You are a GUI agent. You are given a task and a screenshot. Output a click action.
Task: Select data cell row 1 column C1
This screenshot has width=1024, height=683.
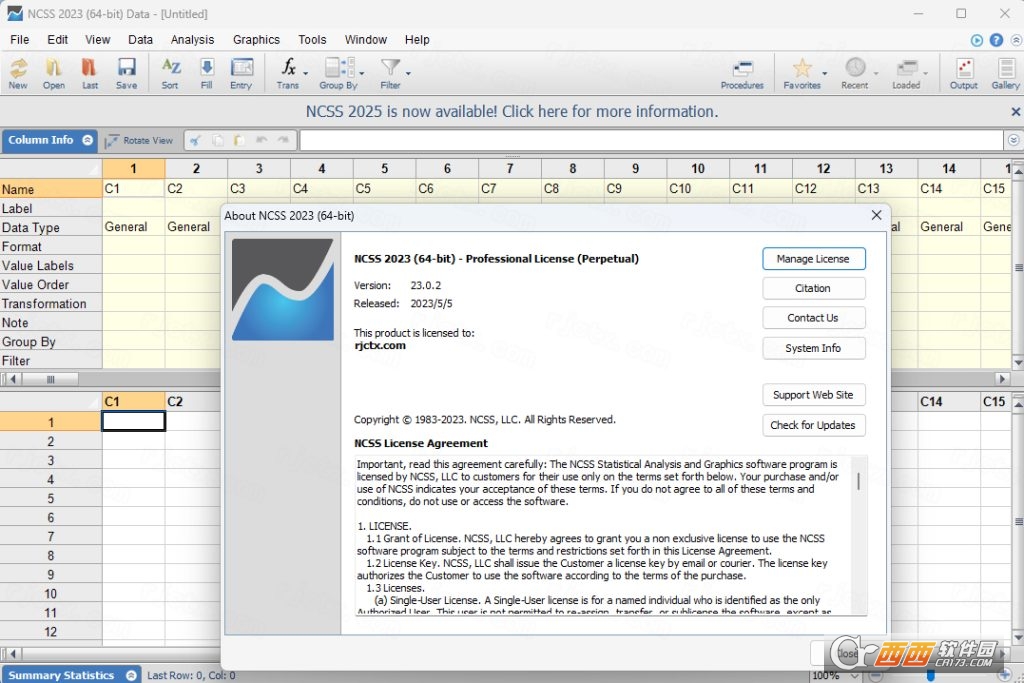tap(133, 422)
